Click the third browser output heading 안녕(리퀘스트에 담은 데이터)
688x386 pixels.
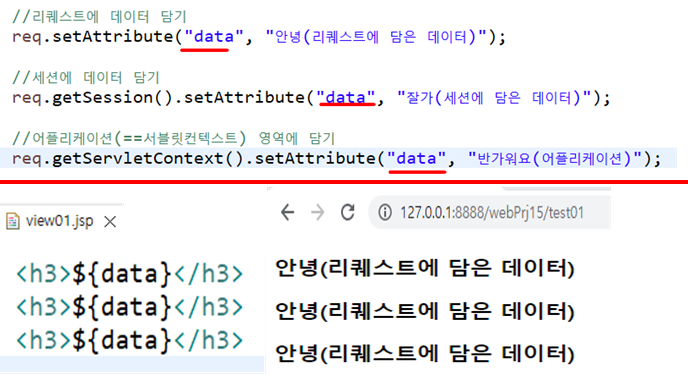425,354
